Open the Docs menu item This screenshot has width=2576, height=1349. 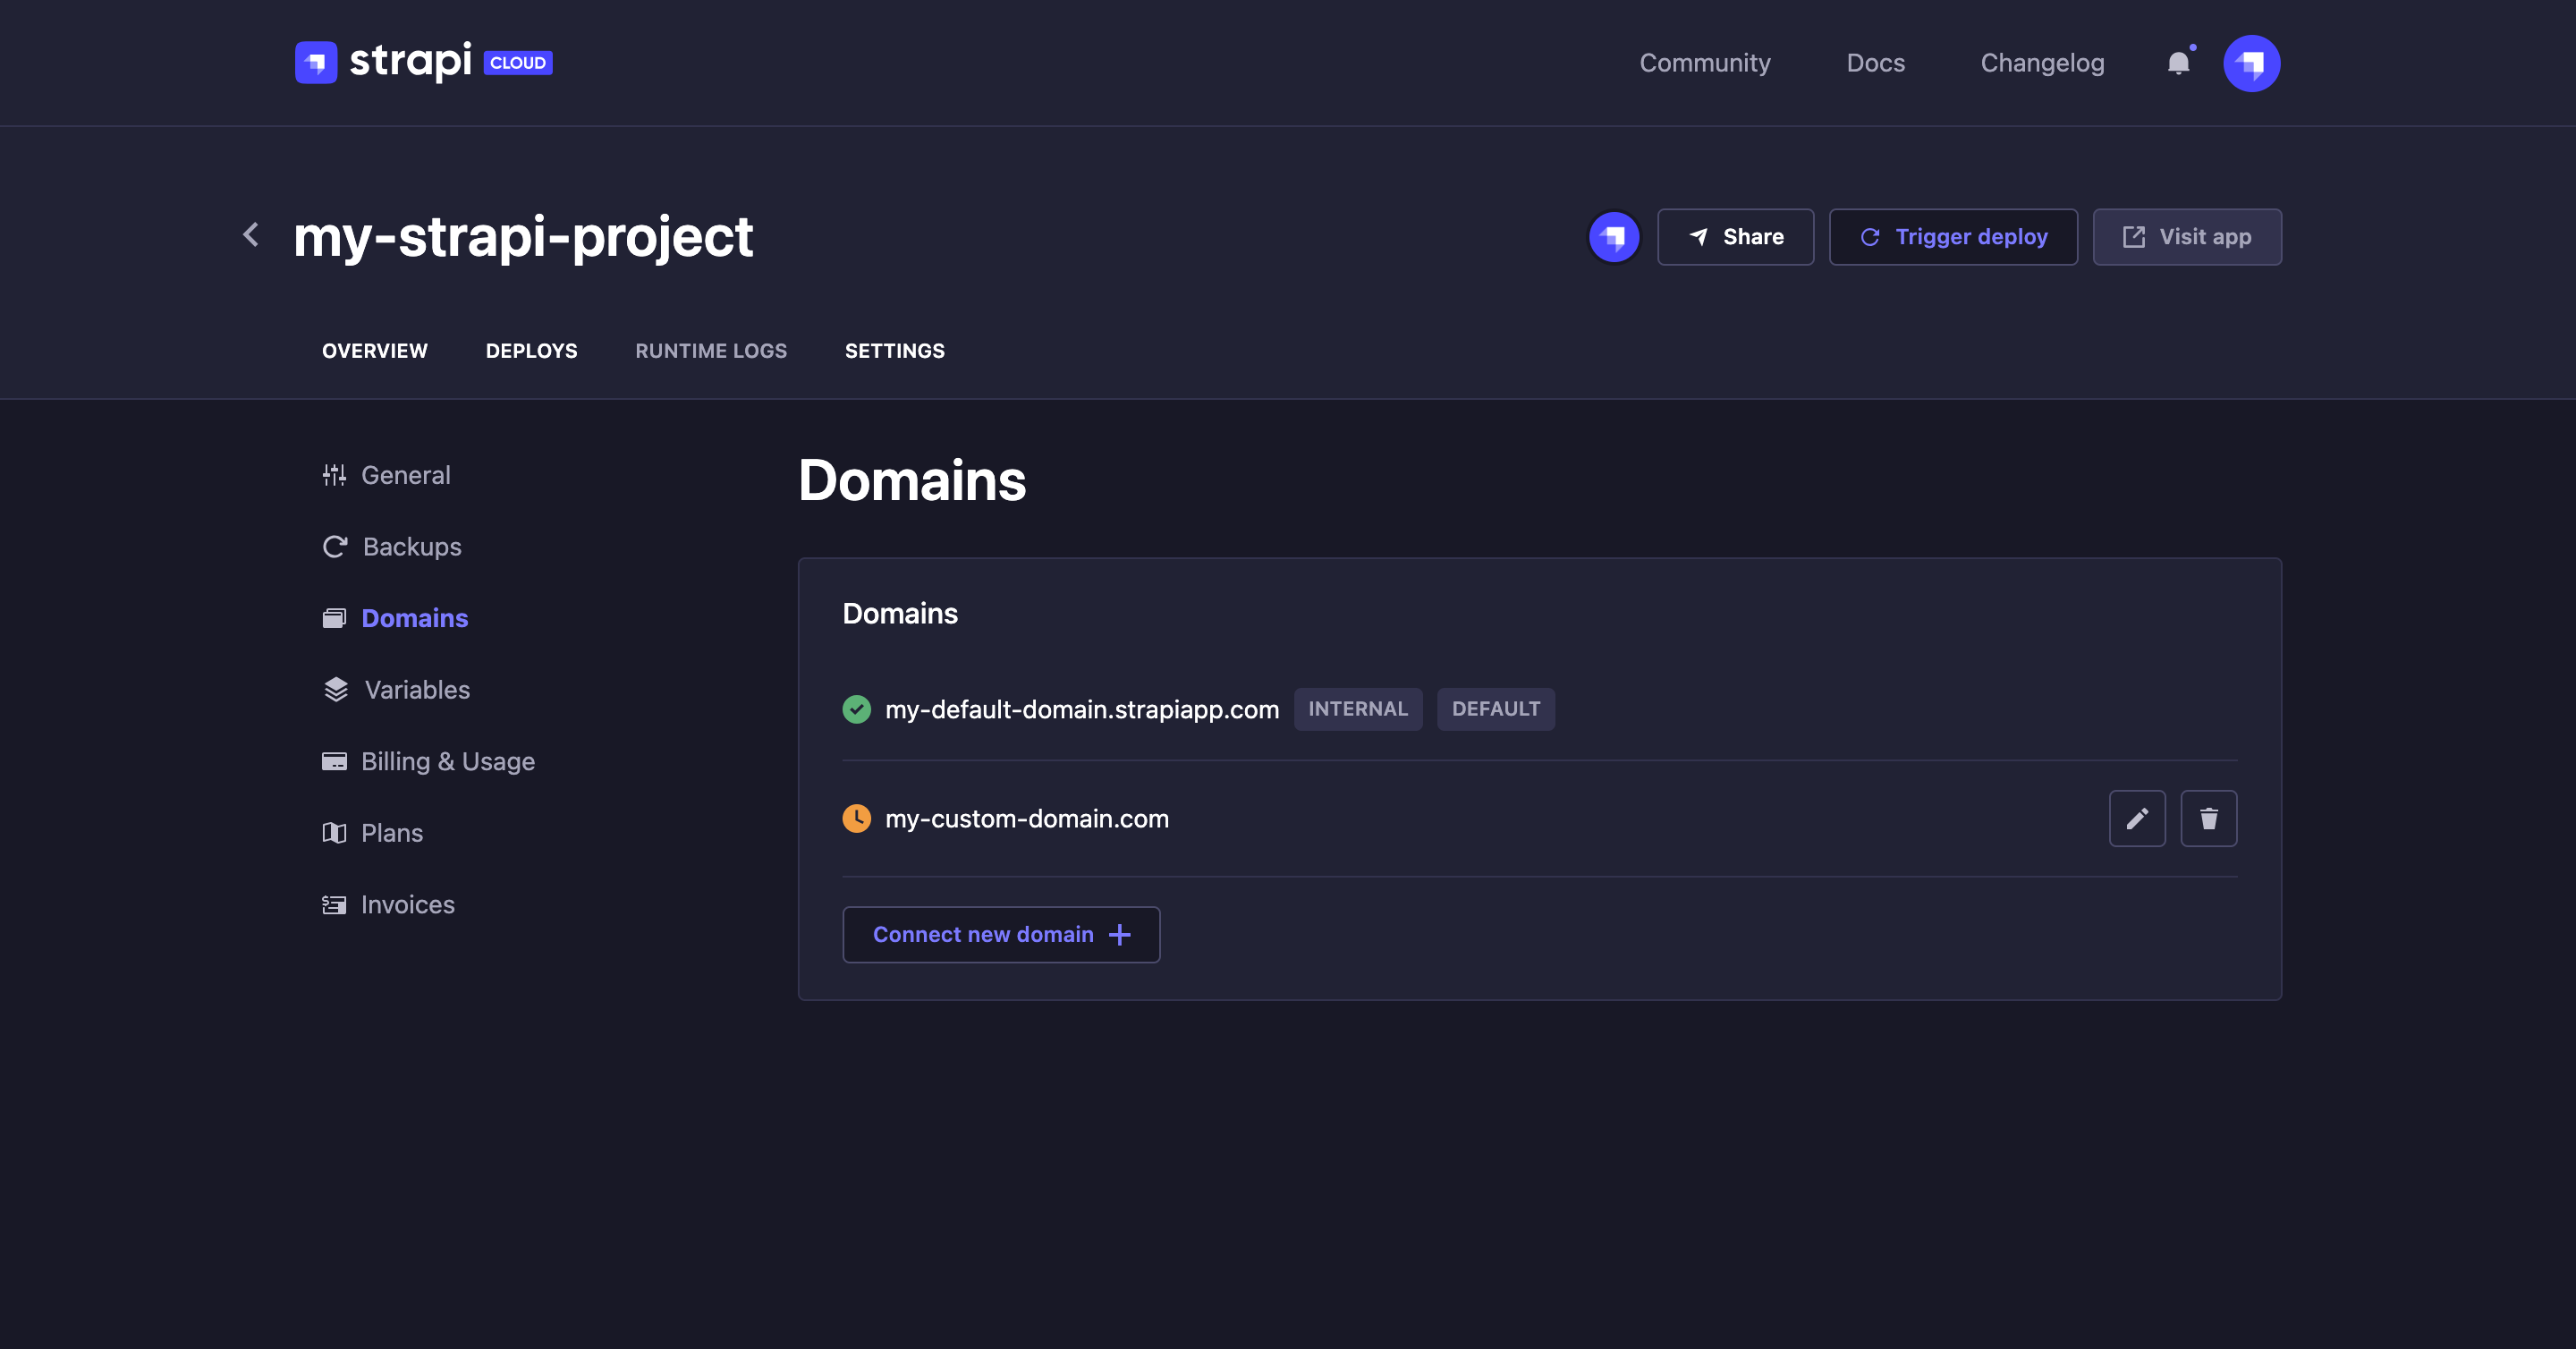click(x=1875, y=63)
